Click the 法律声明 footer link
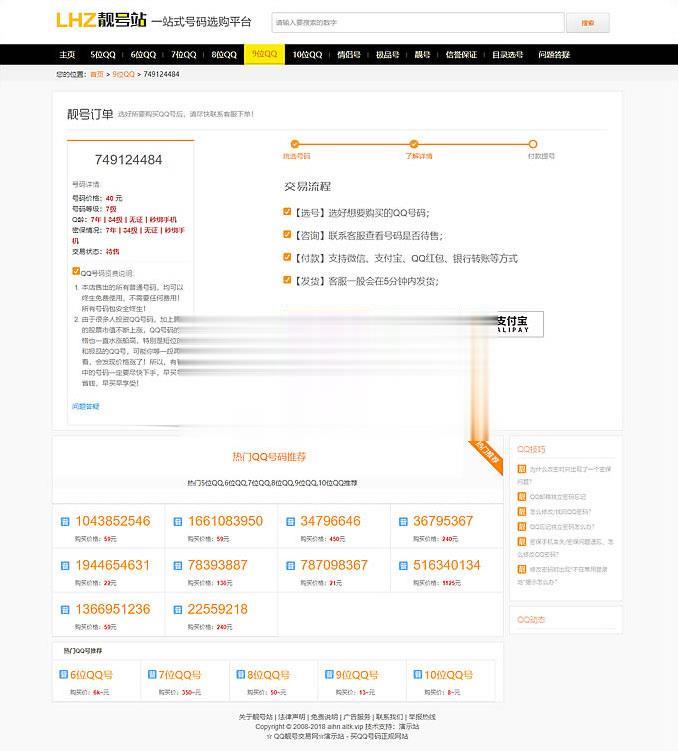Image resolution: width=678 pixels, height=751 pixels. [x=291, y=717]
